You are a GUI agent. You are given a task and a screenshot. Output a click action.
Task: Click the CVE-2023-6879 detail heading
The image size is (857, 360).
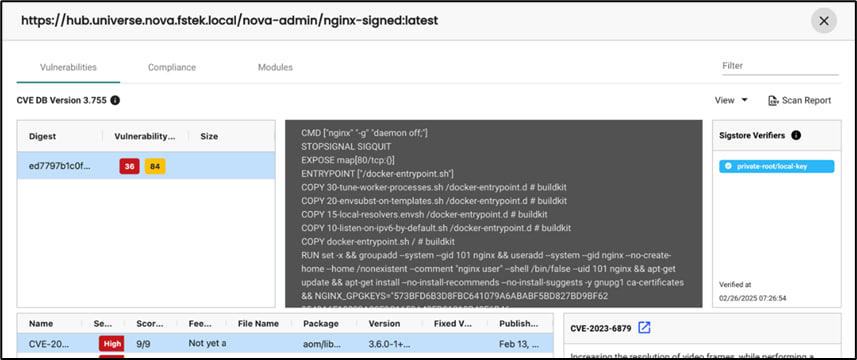(601, 328)
